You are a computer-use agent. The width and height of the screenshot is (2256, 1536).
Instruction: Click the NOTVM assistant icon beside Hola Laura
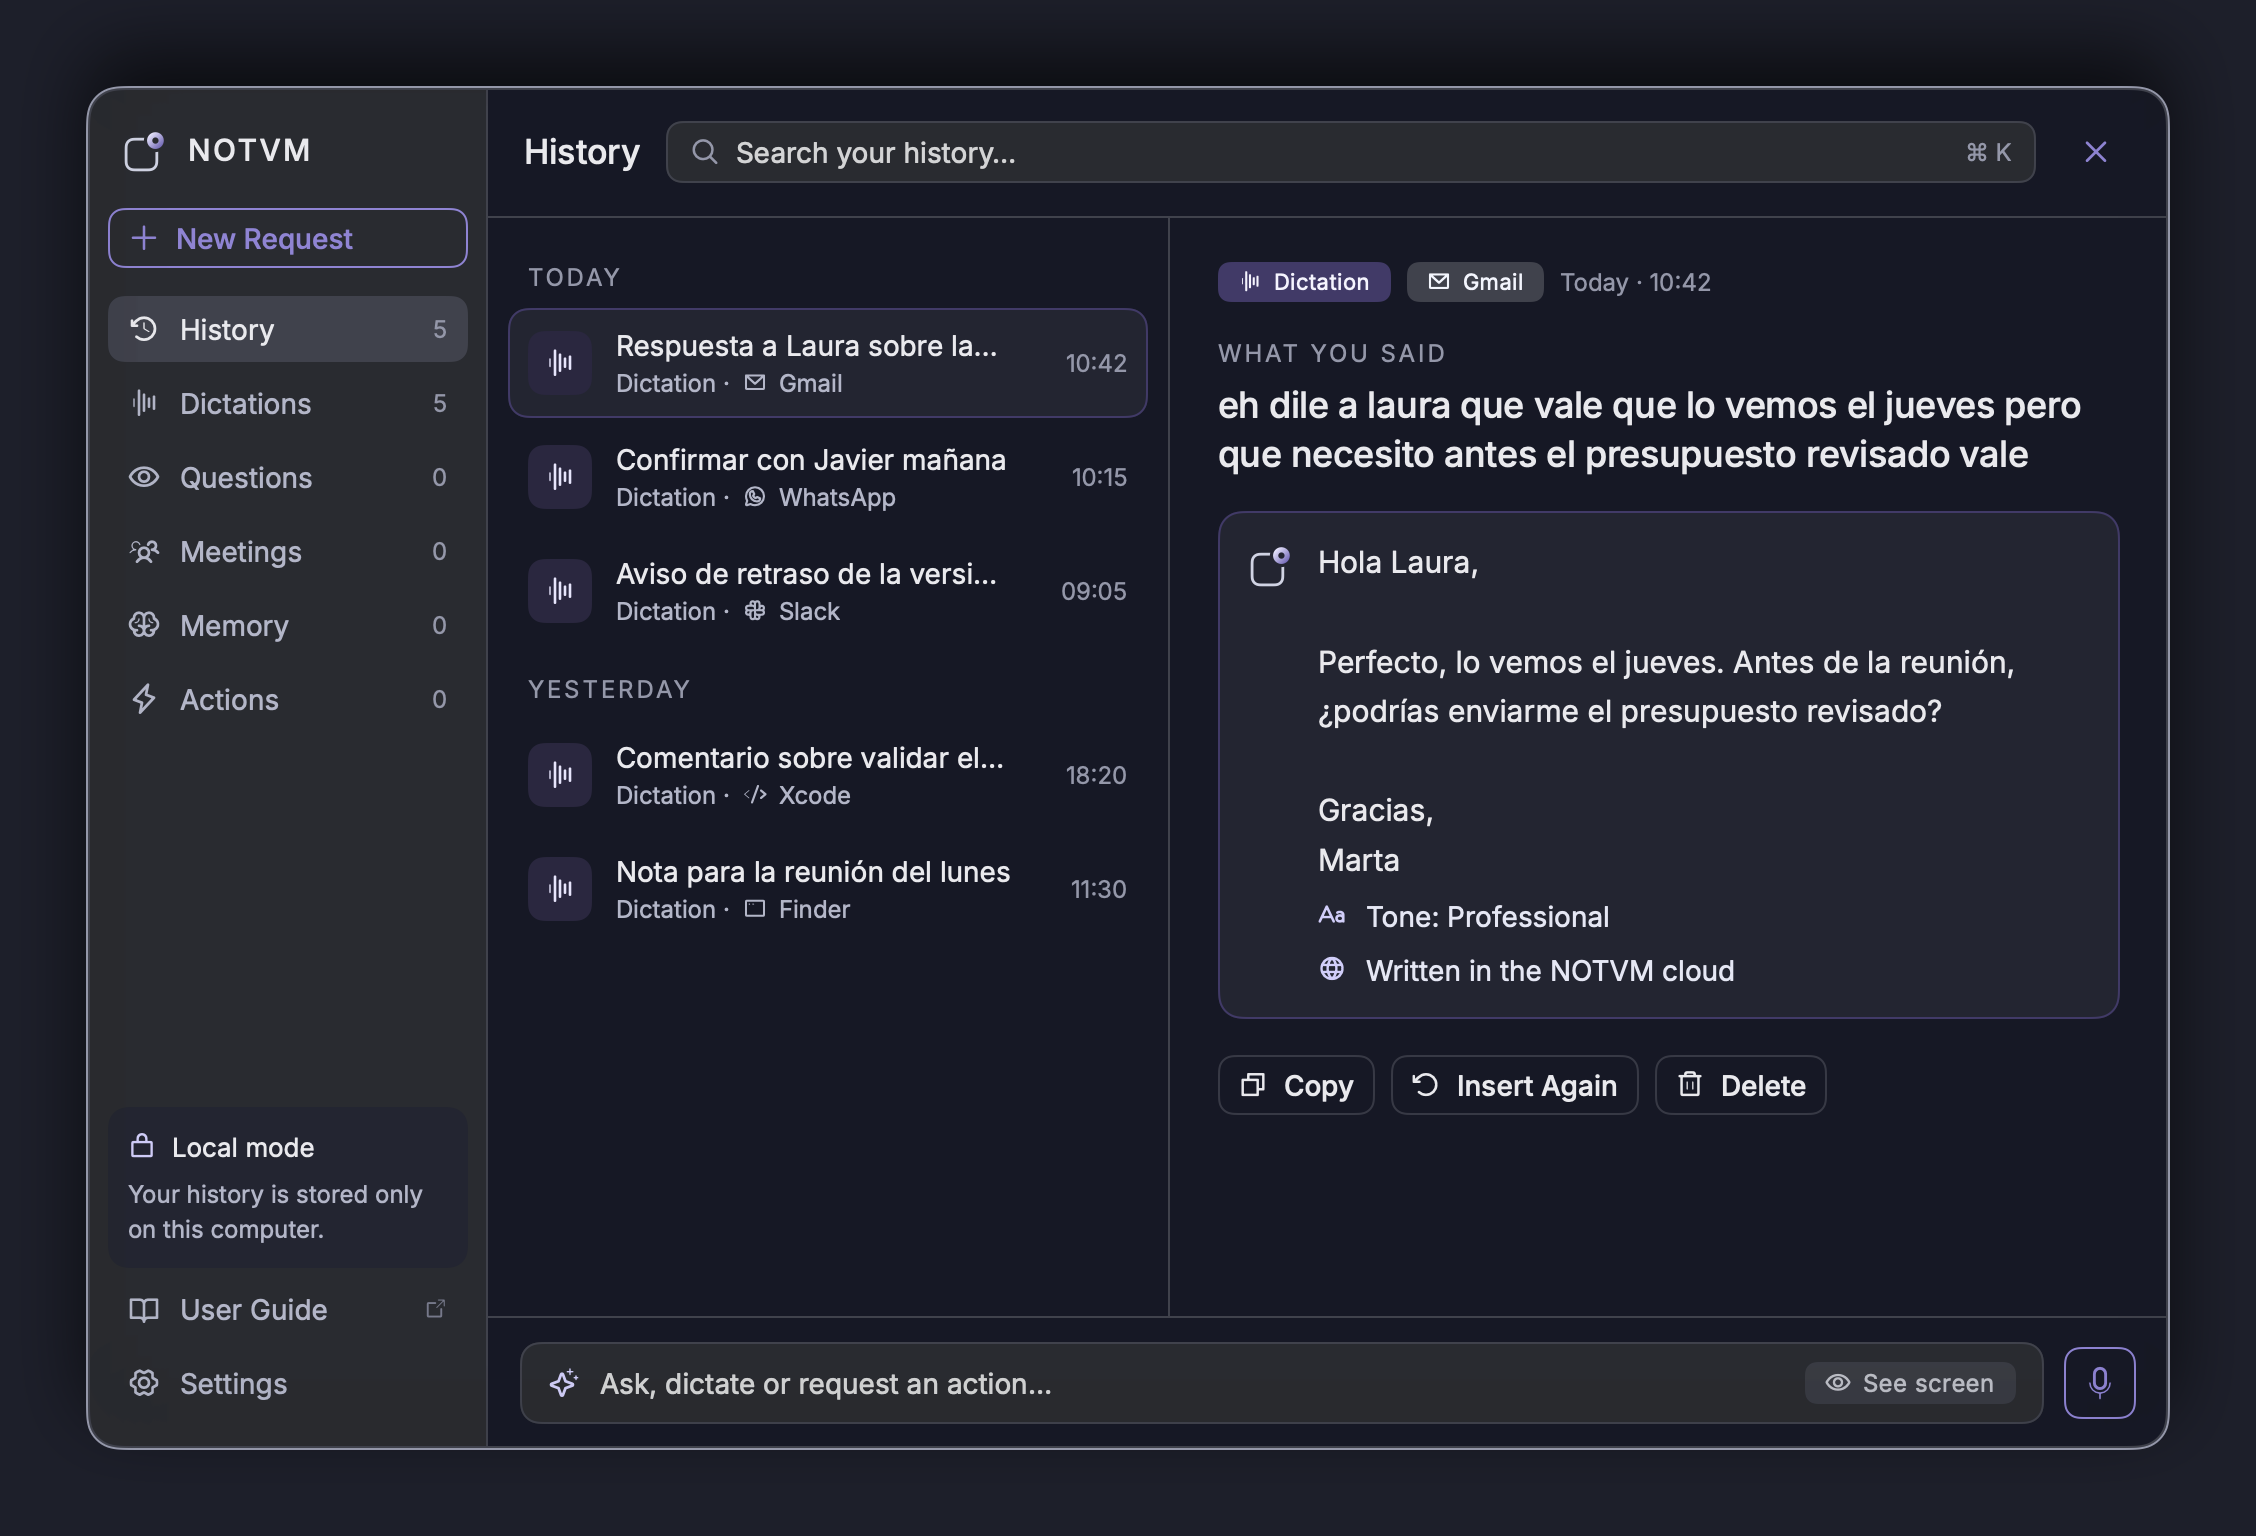[x=1270, y=567]
